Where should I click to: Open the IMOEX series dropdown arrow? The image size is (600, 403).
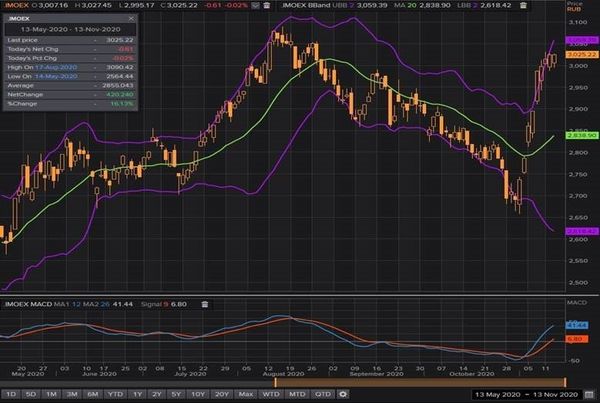pyautogui.click(x=255, y=5)
